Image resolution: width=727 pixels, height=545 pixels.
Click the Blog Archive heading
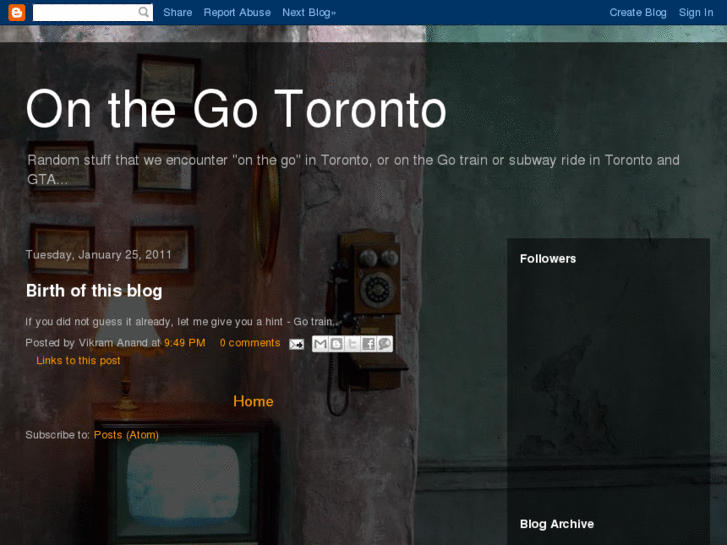556,524
